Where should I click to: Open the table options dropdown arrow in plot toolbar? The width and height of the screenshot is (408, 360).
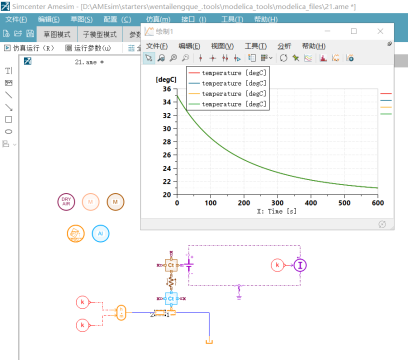[x=271, y=58]
